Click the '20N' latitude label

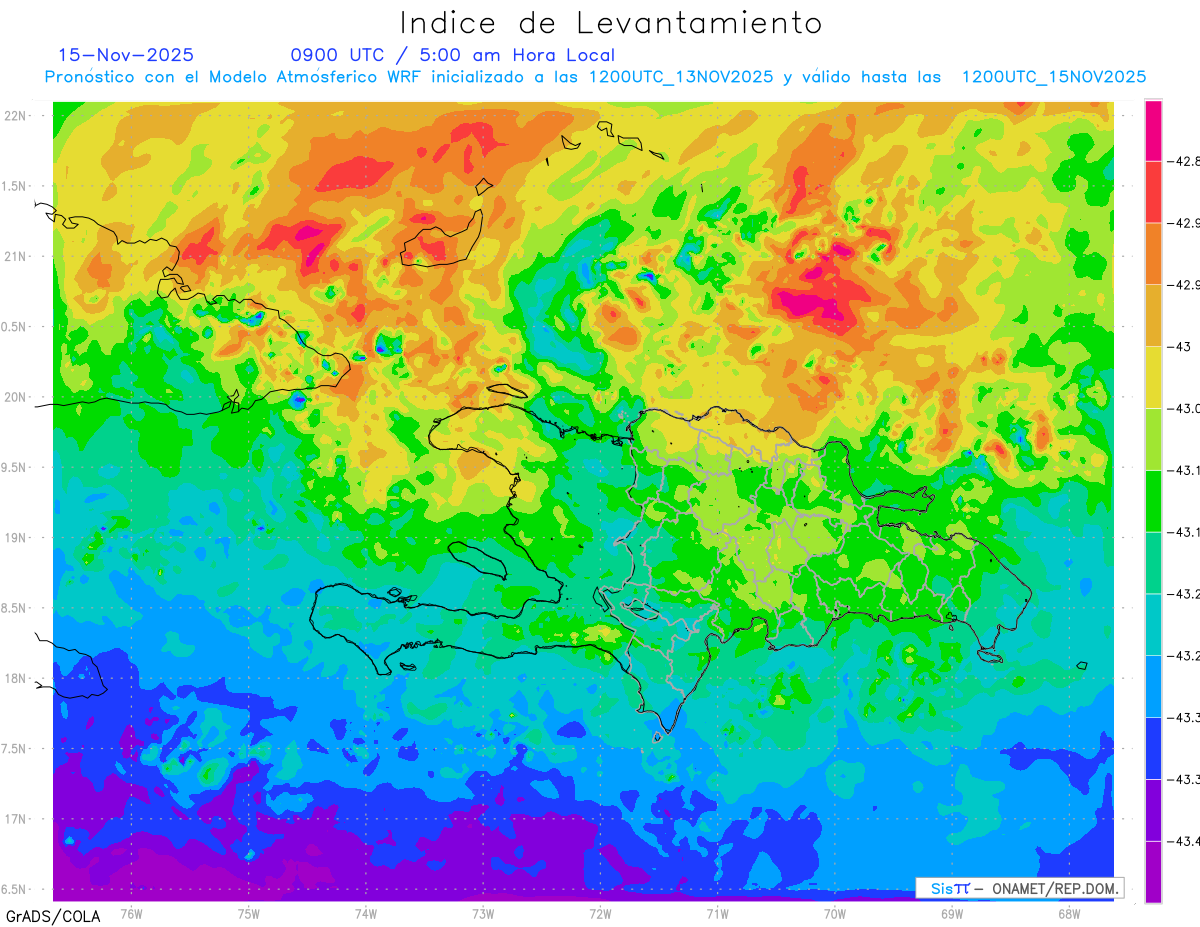coord(17,397)
